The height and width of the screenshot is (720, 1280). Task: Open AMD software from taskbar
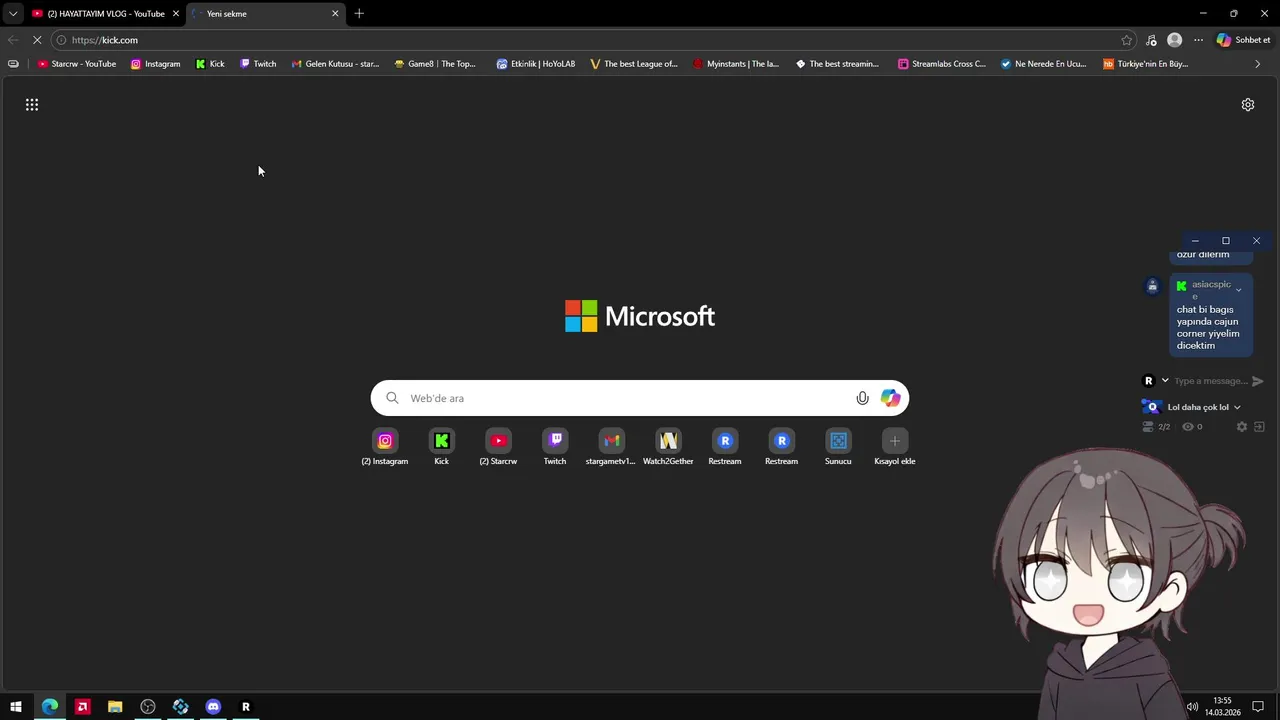(82, 707)
